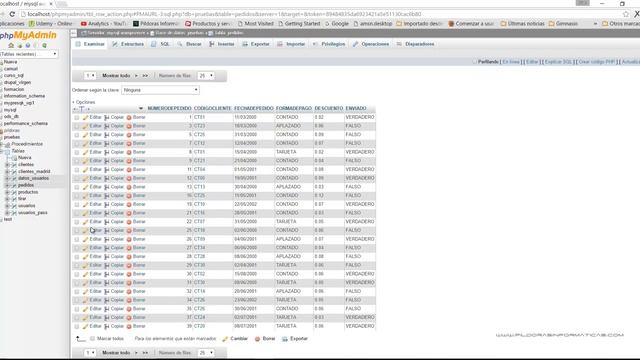The image size is (640, 360).
Task: Click pencil Edit icon for pedido 11 row
Action: [85, 170]
